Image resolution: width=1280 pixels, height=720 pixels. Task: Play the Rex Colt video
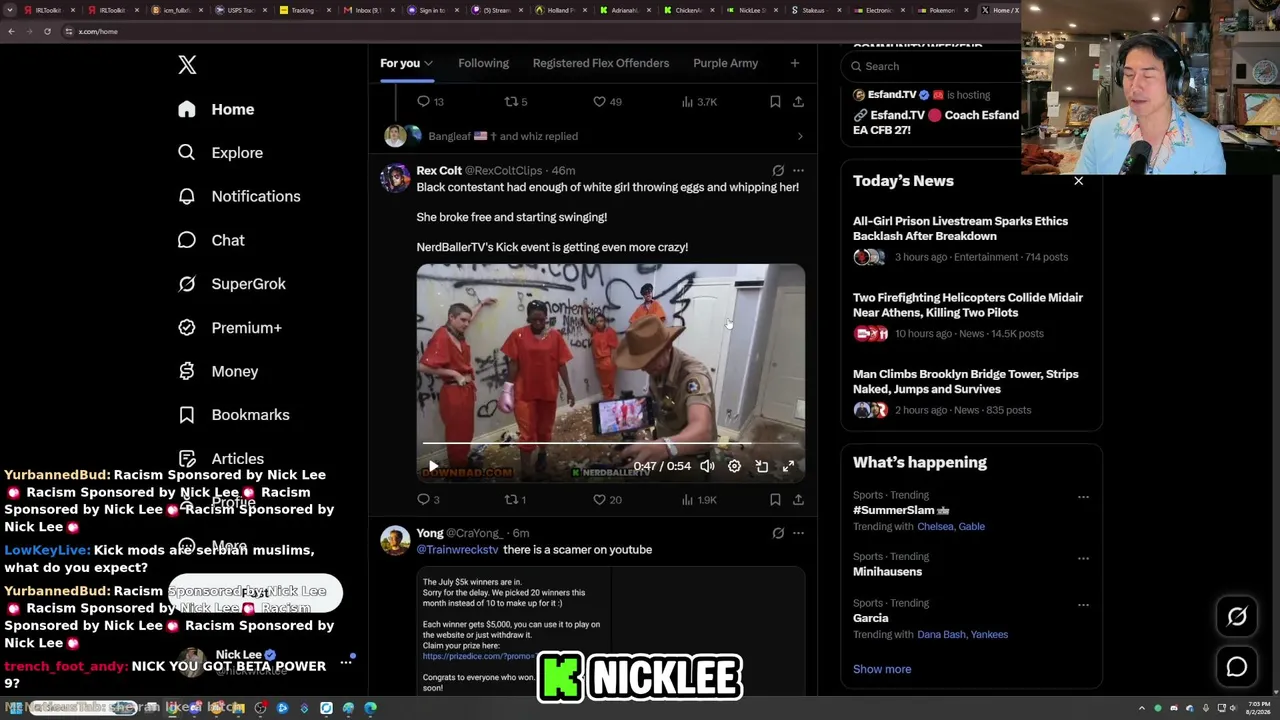[433, 466]
